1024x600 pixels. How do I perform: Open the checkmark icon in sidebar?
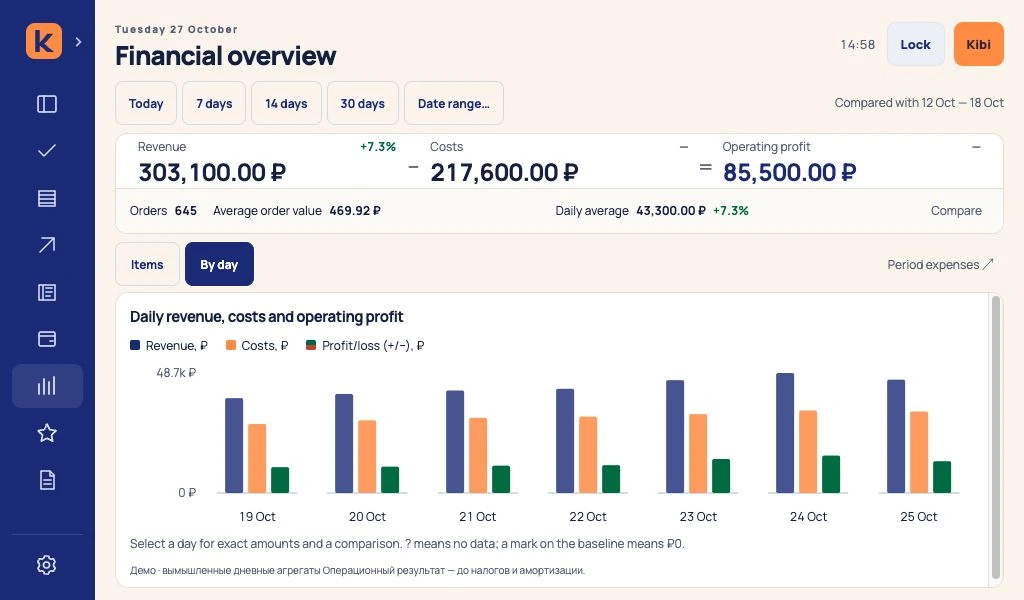click(x=47, y=151)
